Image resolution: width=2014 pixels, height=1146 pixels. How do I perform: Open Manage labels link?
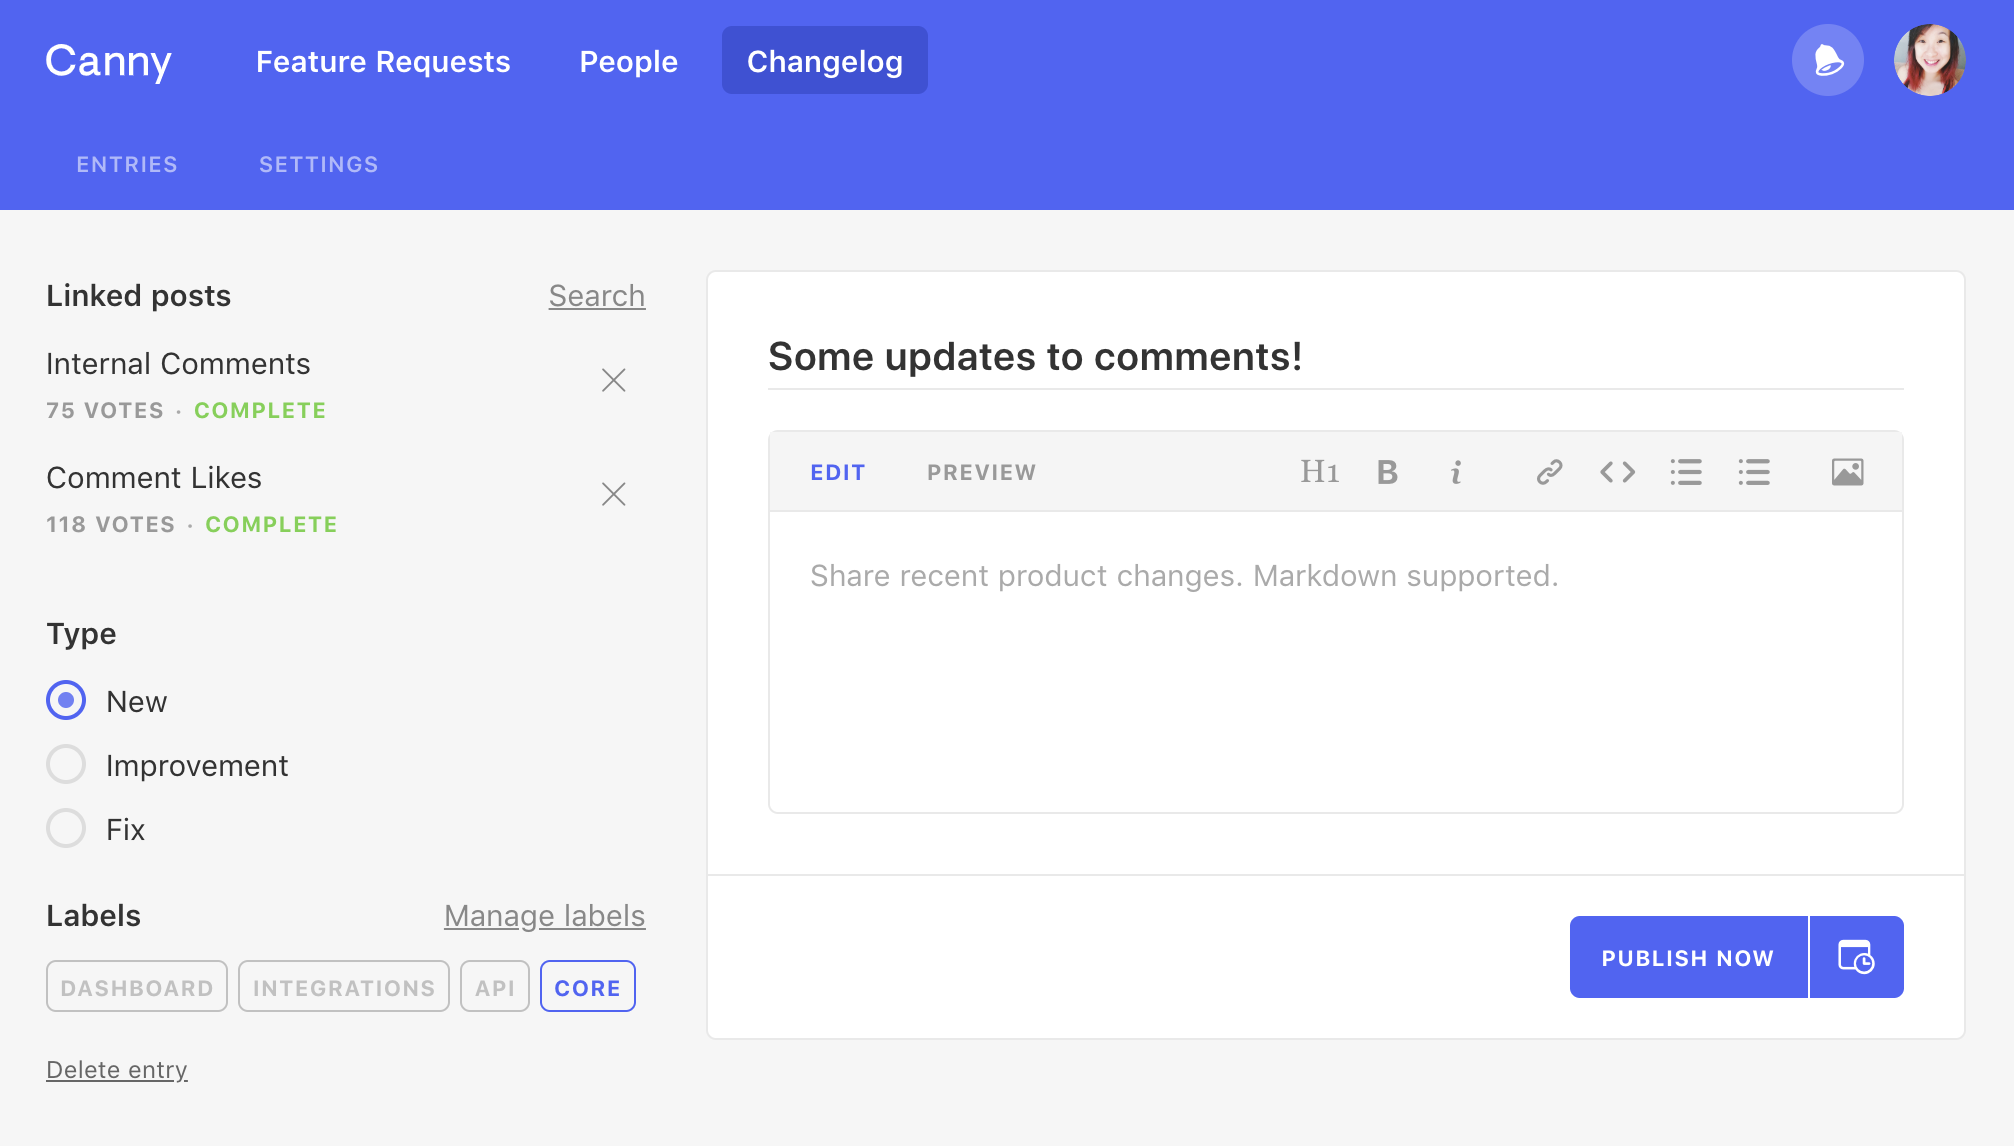pos(545,916)
